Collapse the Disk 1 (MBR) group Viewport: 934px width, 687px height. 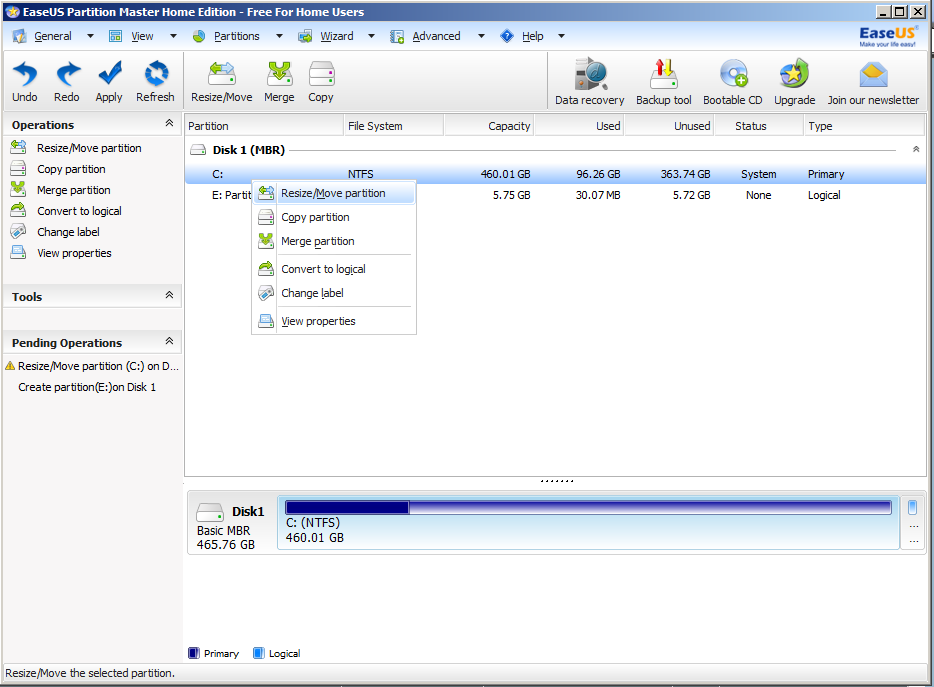pyautogui.click(x=916, y=149)
